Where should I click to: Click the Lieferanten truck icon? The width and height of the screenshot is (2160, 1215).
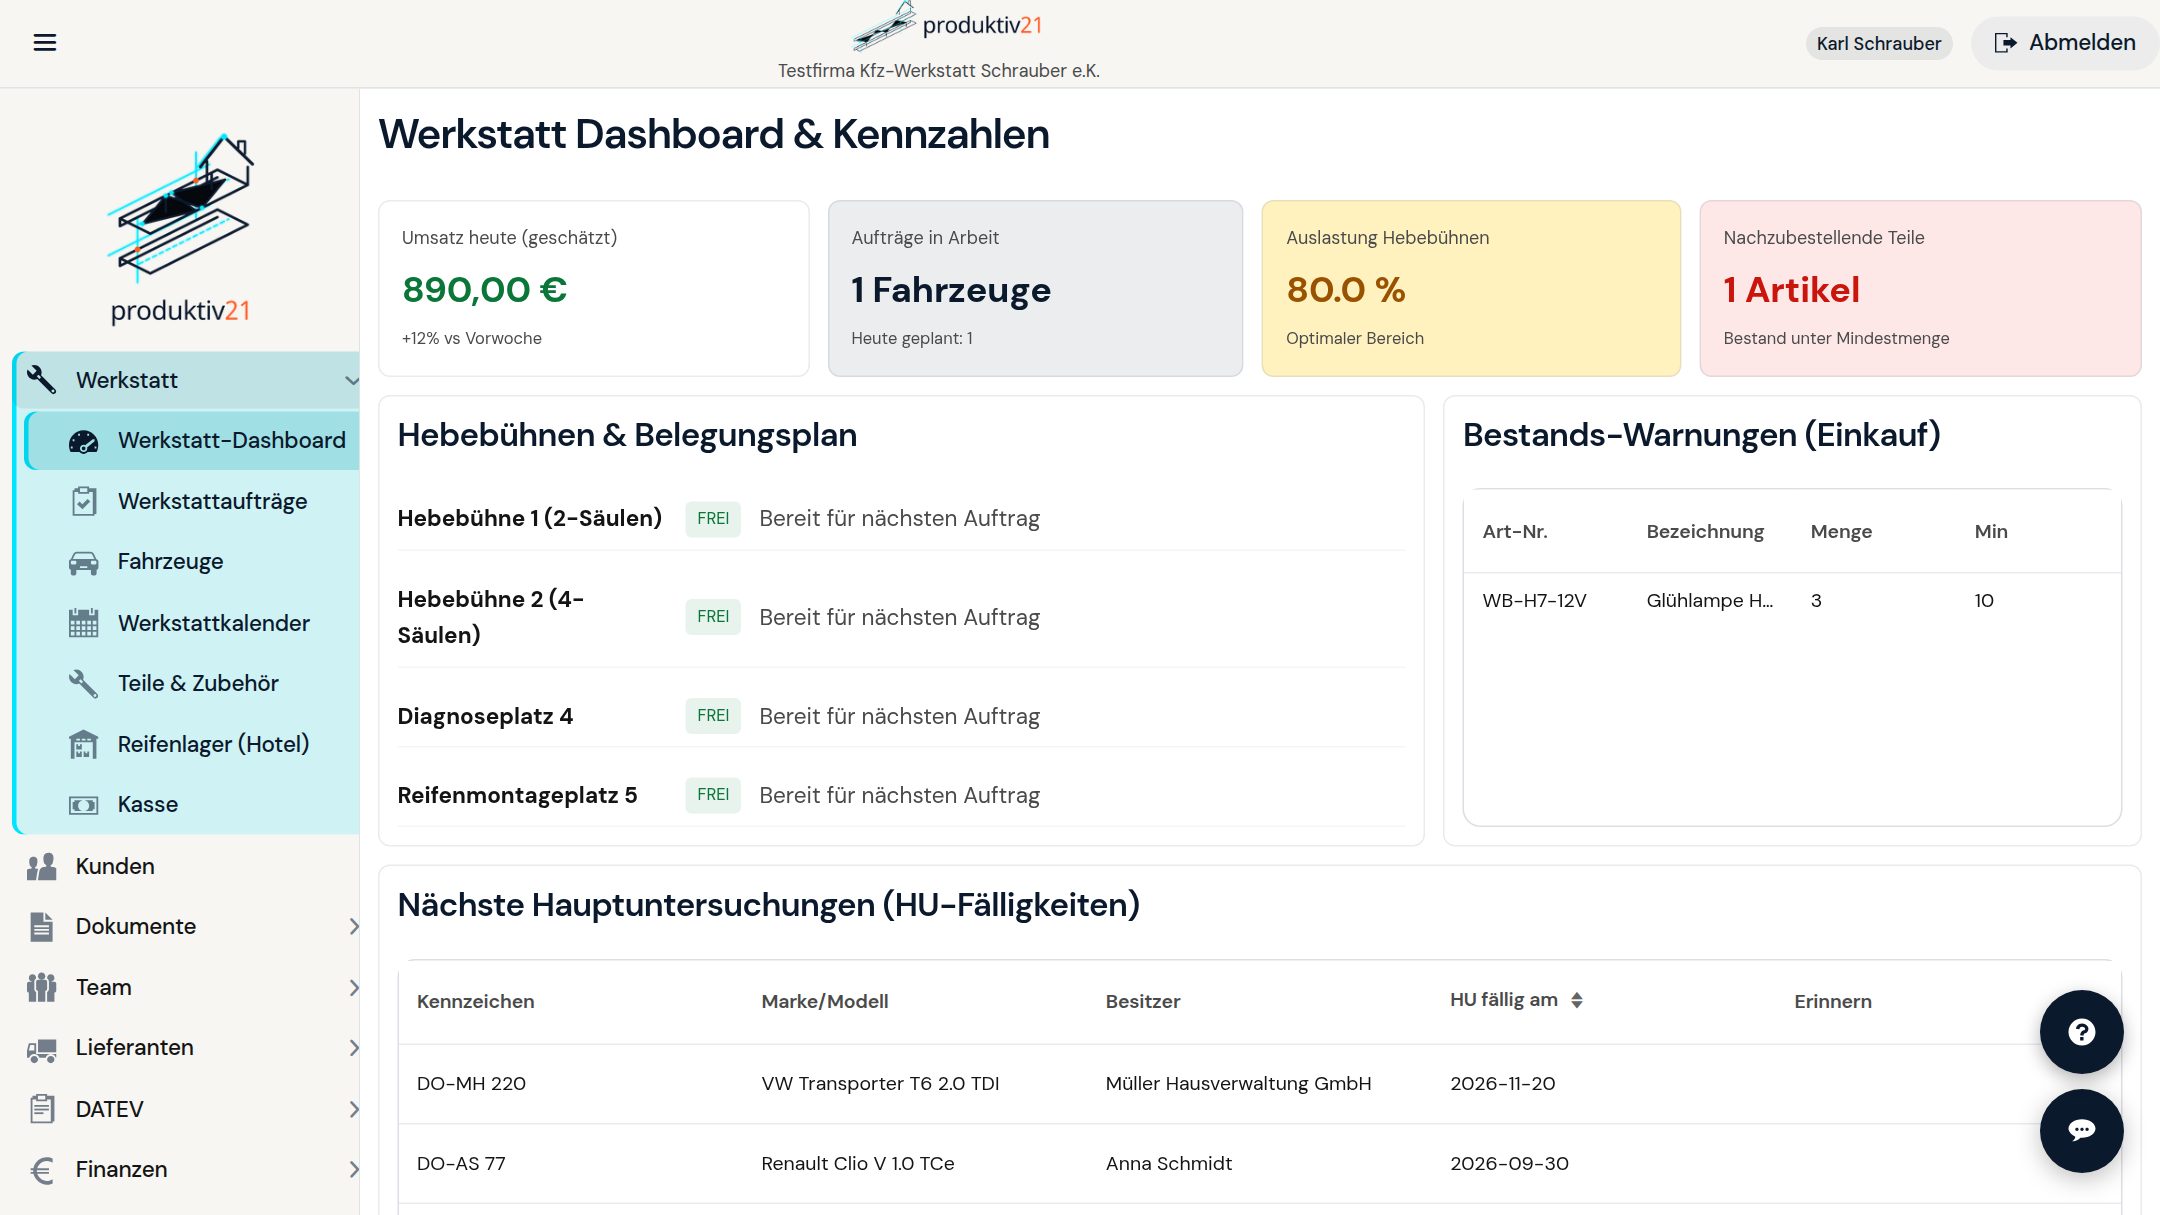[41, 1048]
